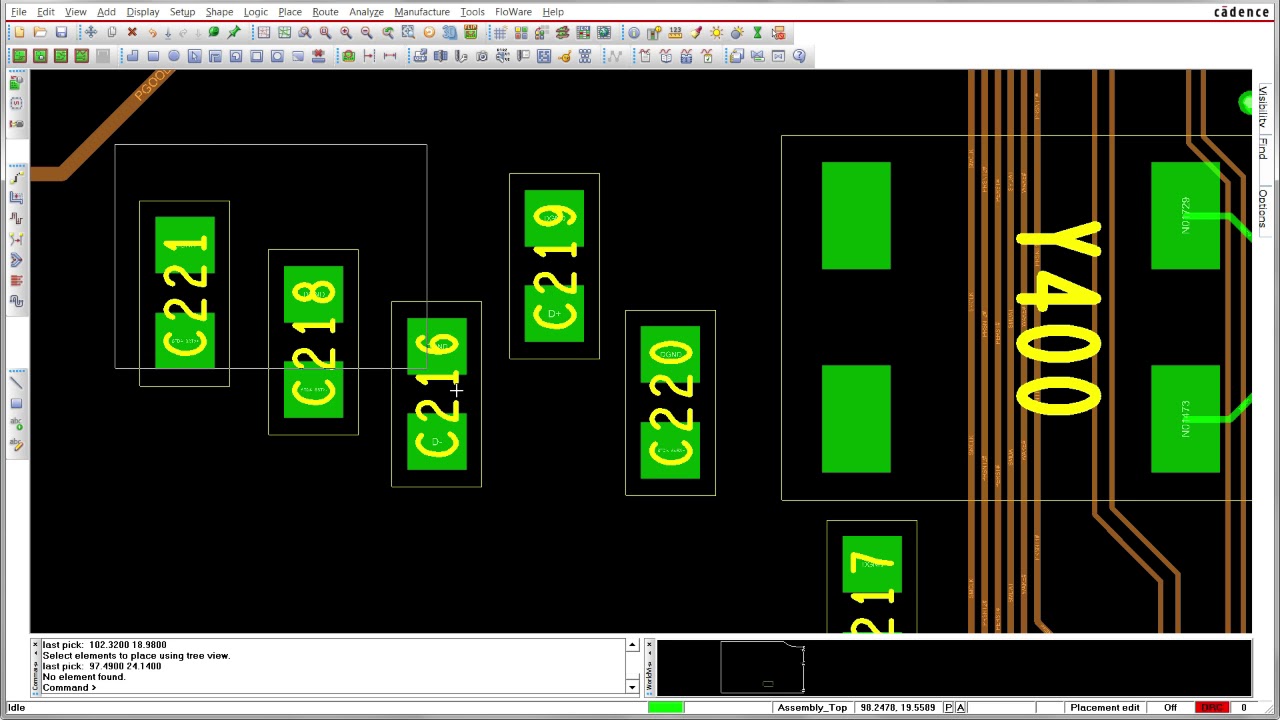
Task: Save the design with floppy icon
Action: 61,33
